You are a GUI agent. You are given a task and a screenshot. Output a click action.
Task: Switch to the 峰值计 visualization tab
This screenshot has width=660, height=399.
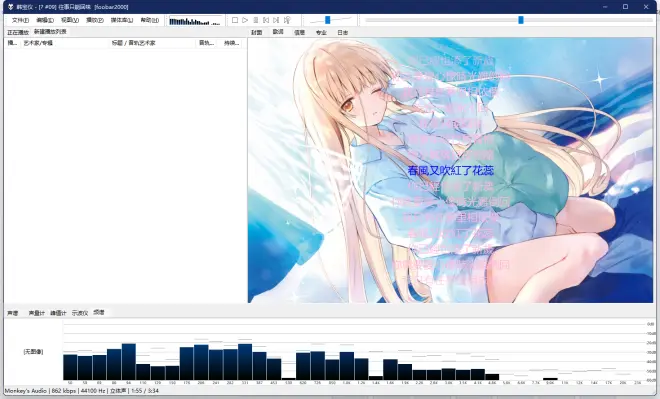58,313
